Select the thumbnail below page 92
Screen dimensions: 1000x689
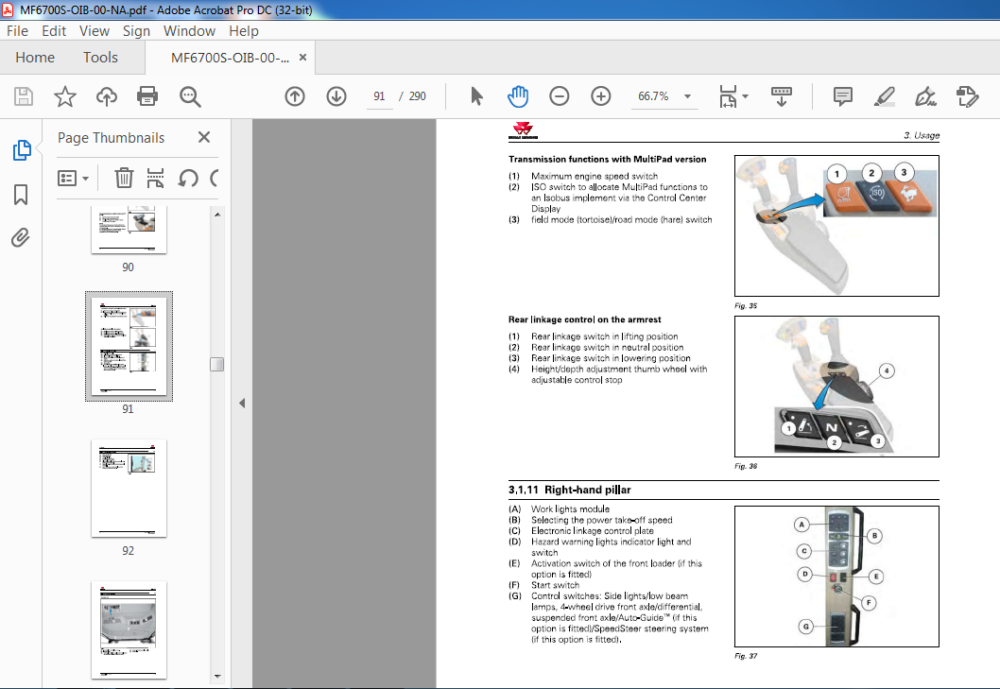129,630
